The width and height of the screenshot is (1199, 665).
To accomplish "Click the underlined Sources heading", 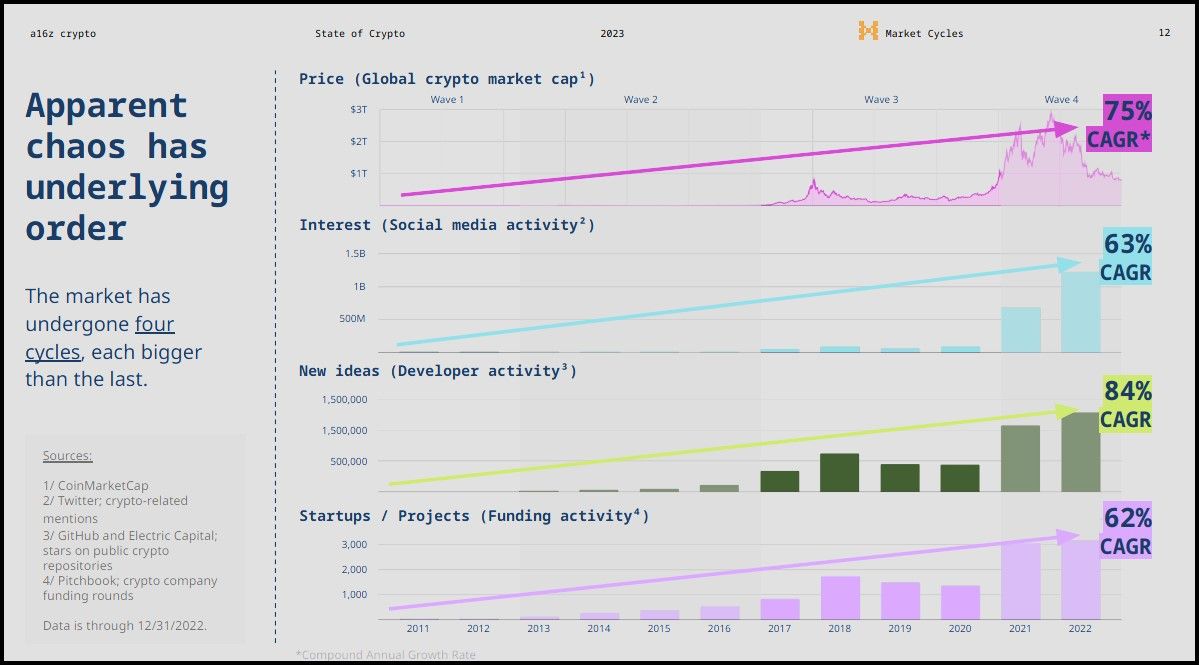I will coord(67,456).
